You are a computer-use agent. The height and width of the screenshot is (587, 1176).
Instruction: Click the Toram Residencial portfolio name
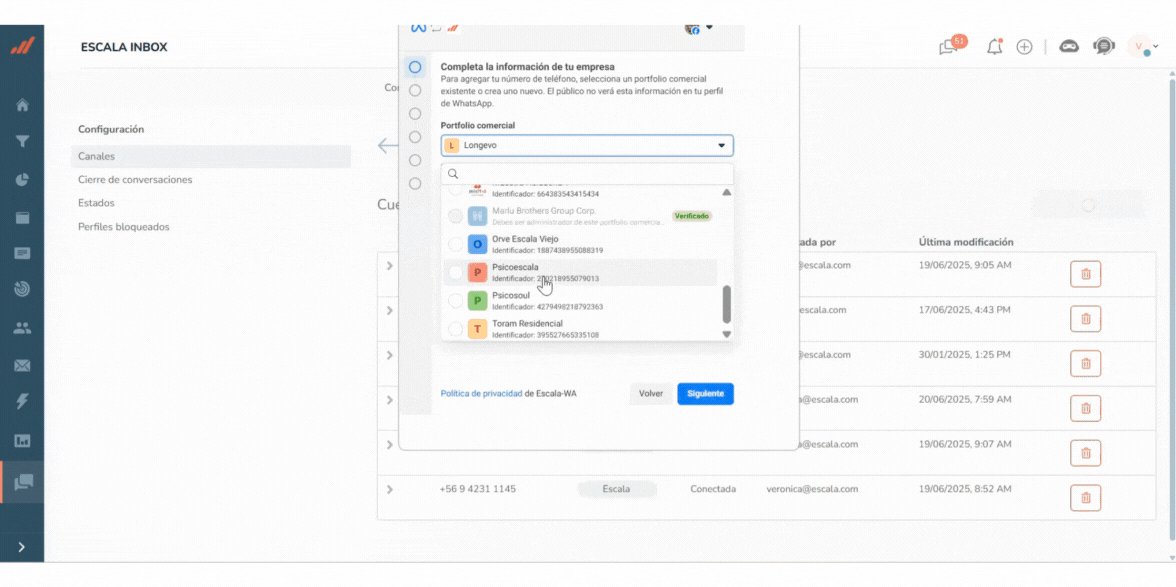[x=527, y=323]
